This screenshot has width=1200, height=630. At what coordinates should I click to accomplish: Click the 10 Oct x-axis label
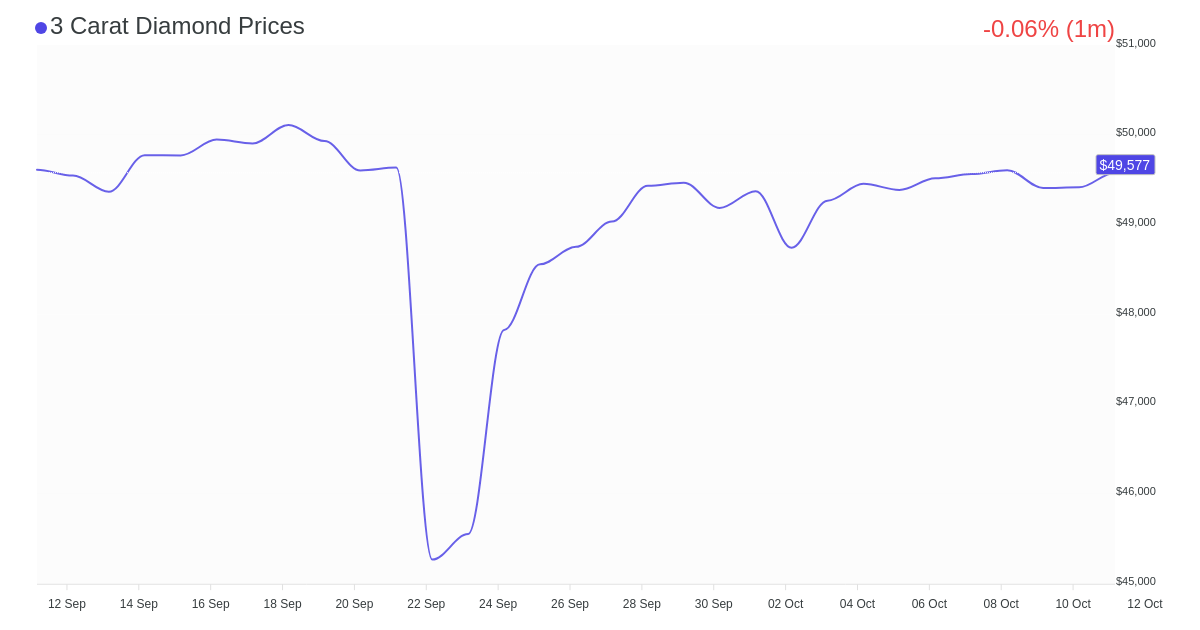click(1073, 604)
